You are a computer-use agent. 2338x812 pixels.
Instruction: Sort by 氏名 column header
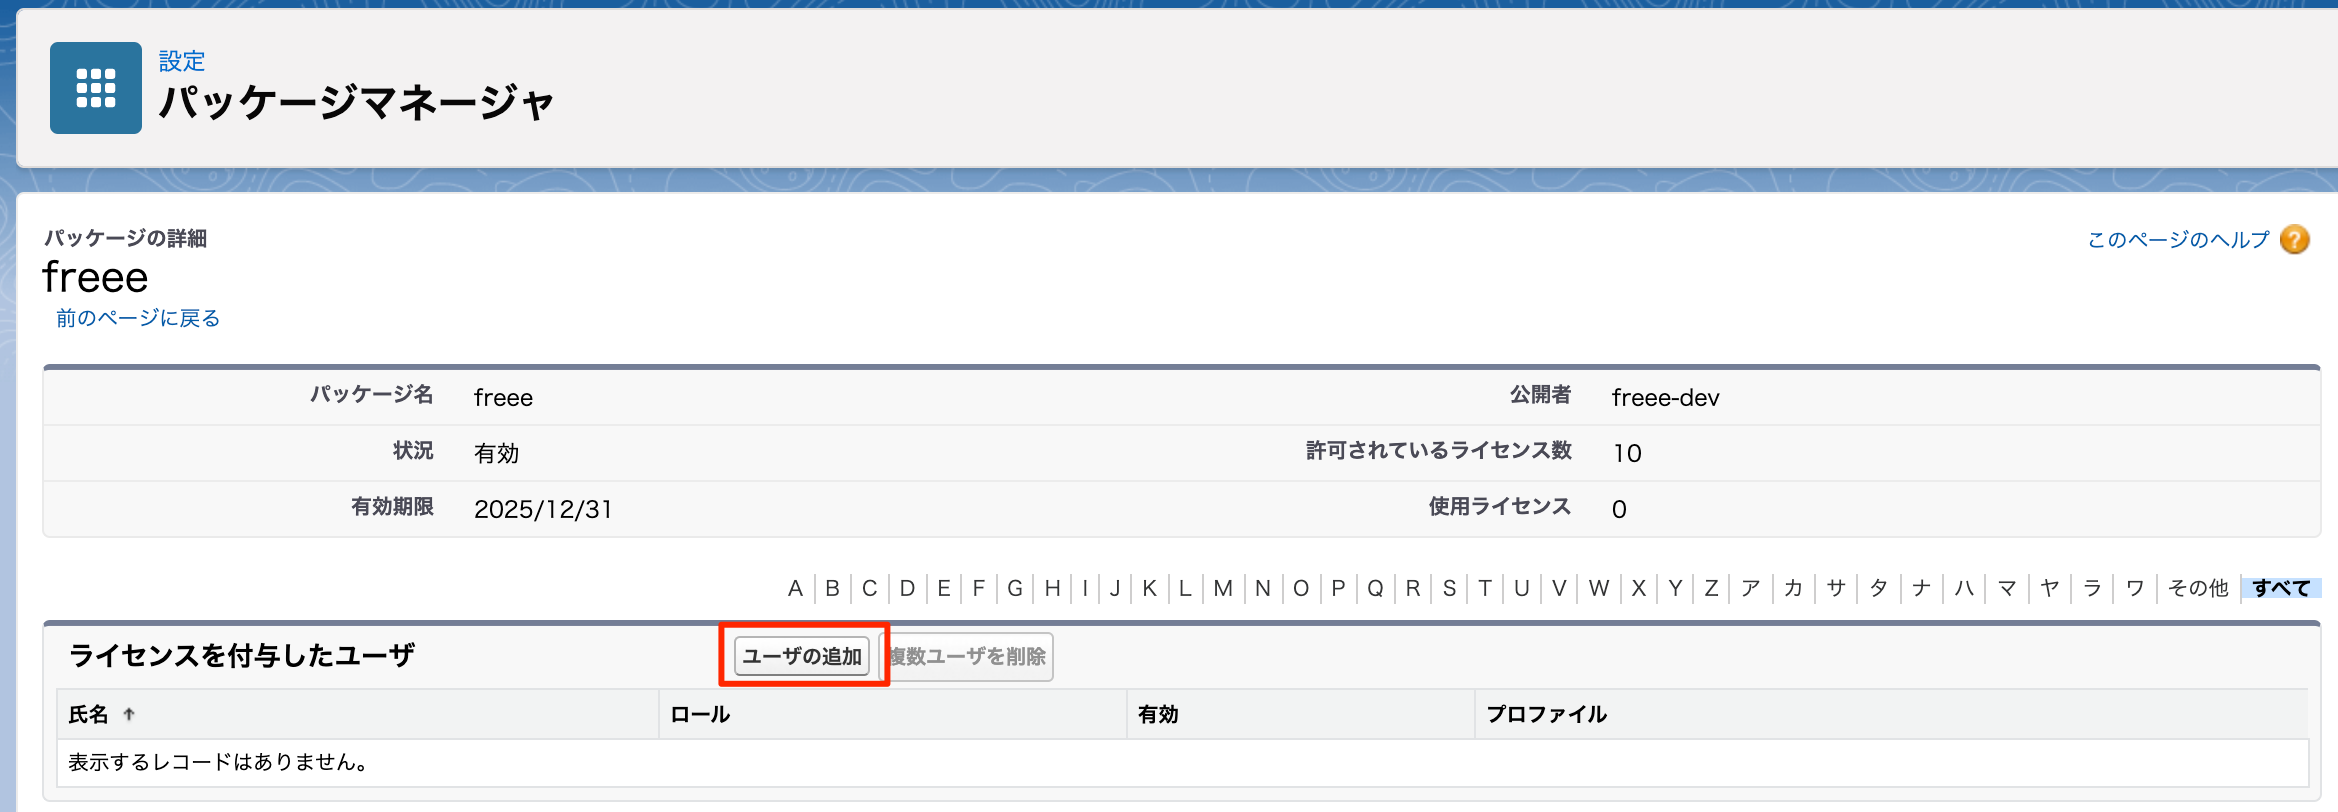88,714
